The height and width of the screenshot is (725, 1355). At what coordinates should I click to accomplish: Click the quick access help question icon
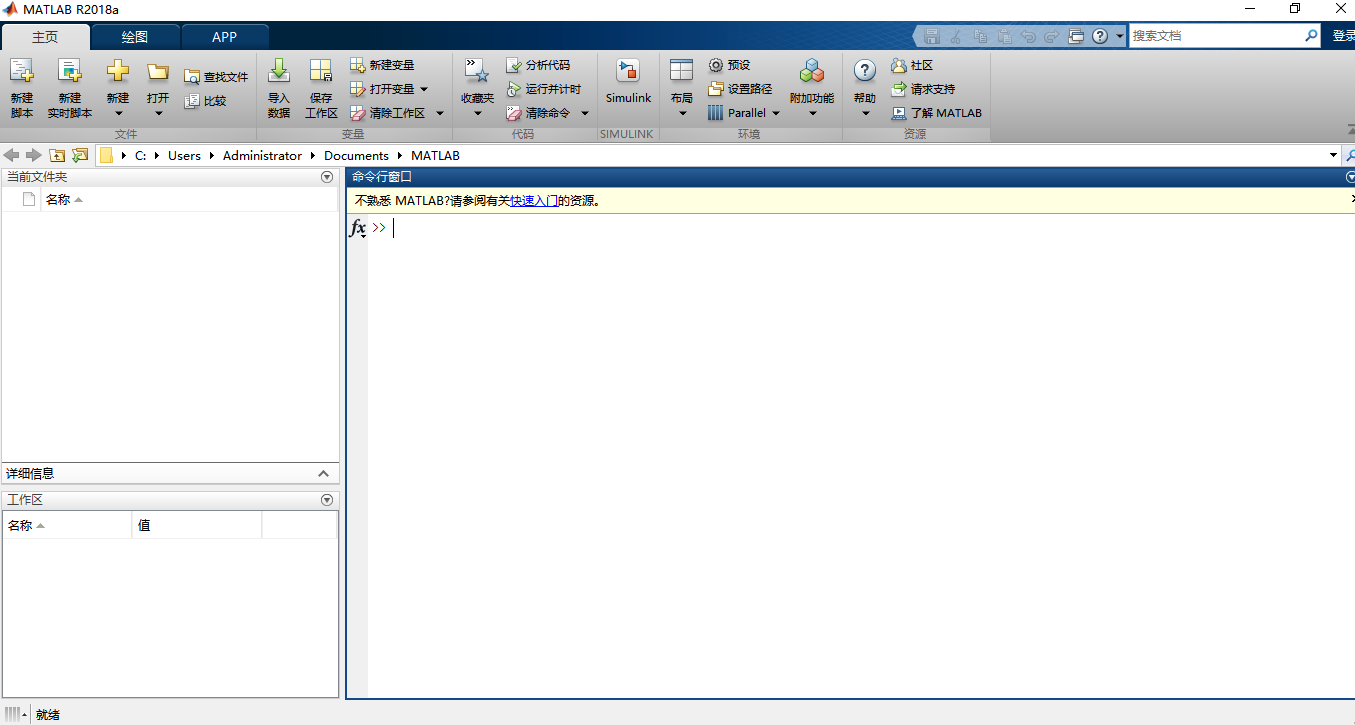tap(1100, 36)
